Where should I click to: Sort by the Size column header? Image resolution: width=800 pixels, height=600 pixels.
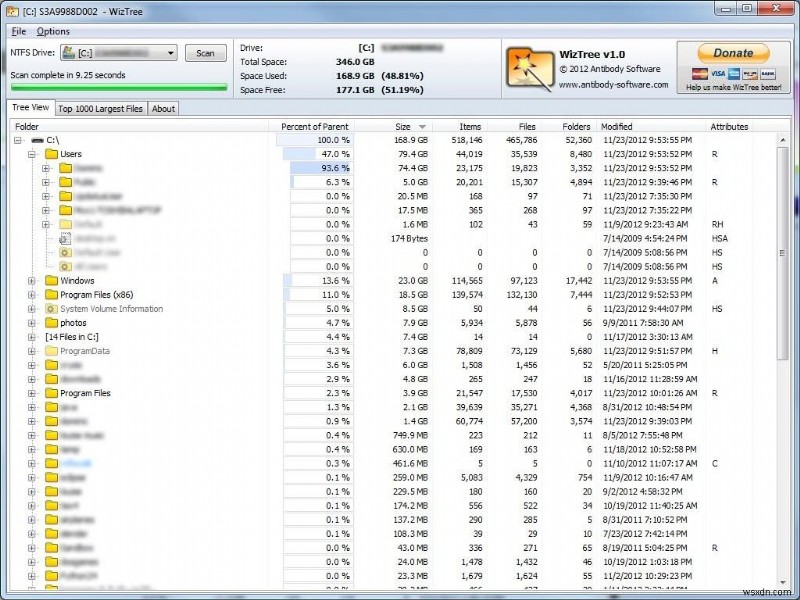tap(404, 126)
